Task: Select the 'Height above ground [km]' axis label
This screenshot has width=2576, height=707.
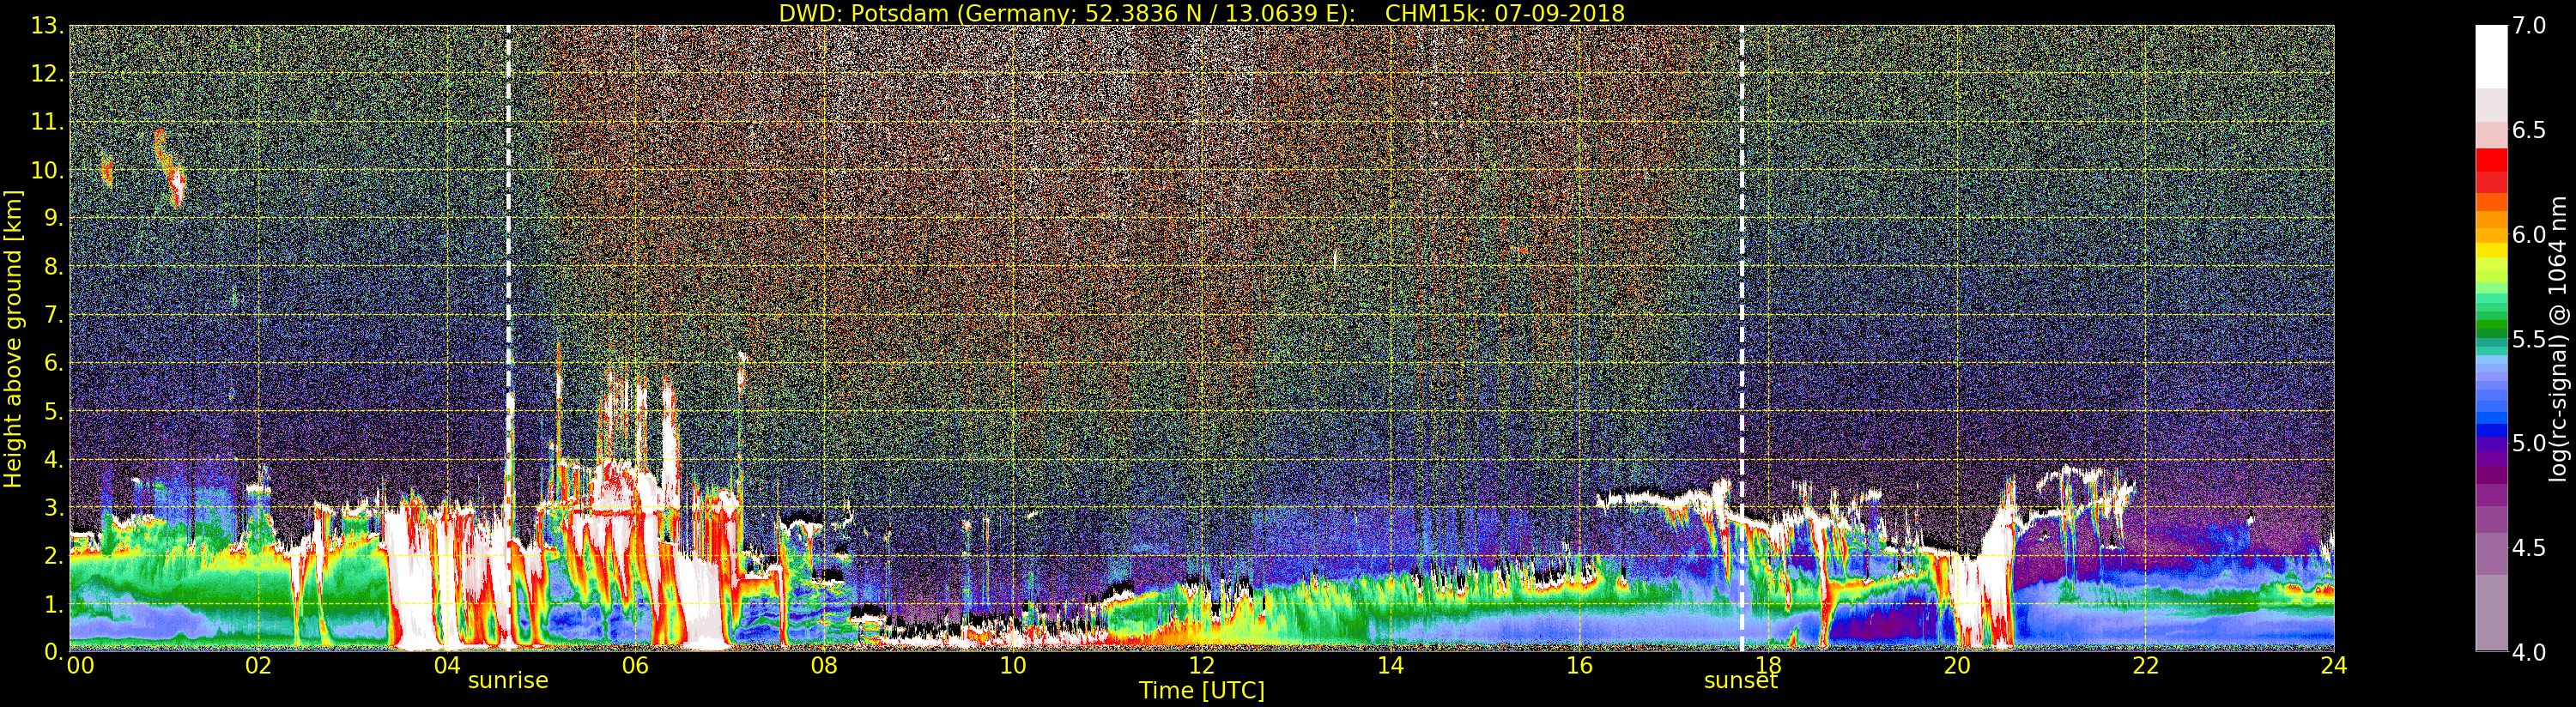Action: [13, 339]
